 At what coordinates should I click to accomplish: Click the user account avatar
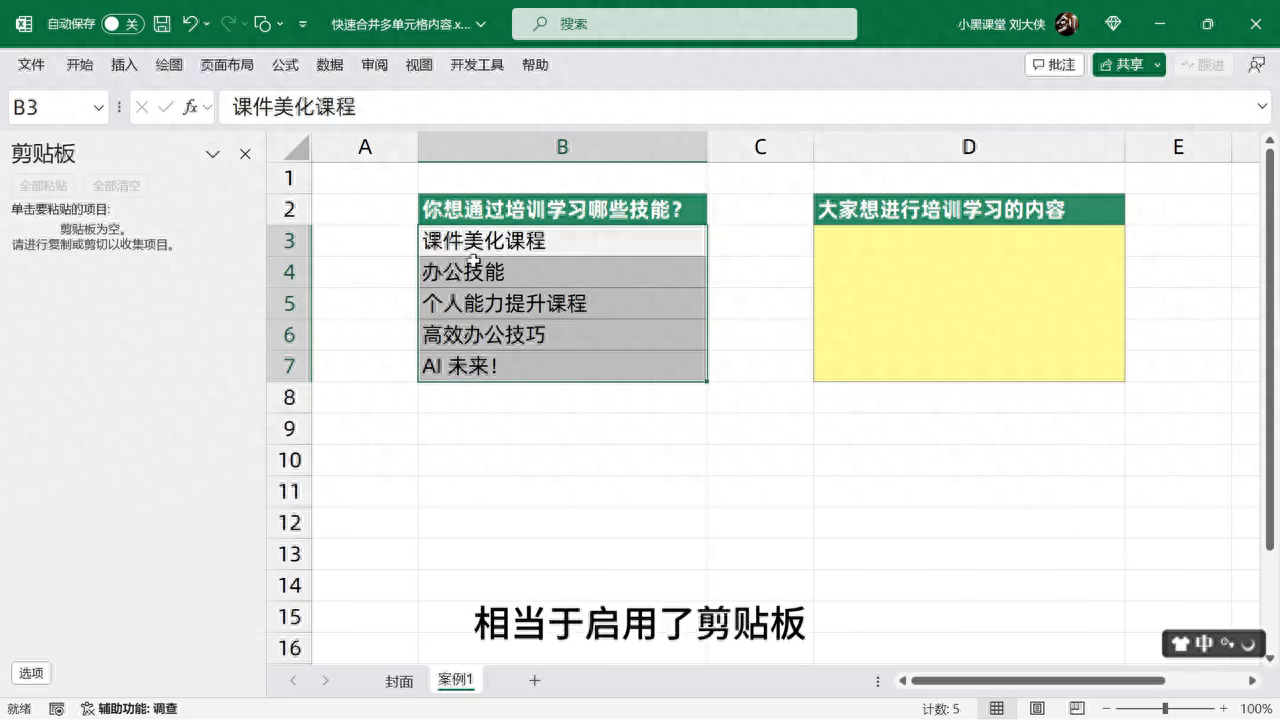click(x=1066, y=24)
